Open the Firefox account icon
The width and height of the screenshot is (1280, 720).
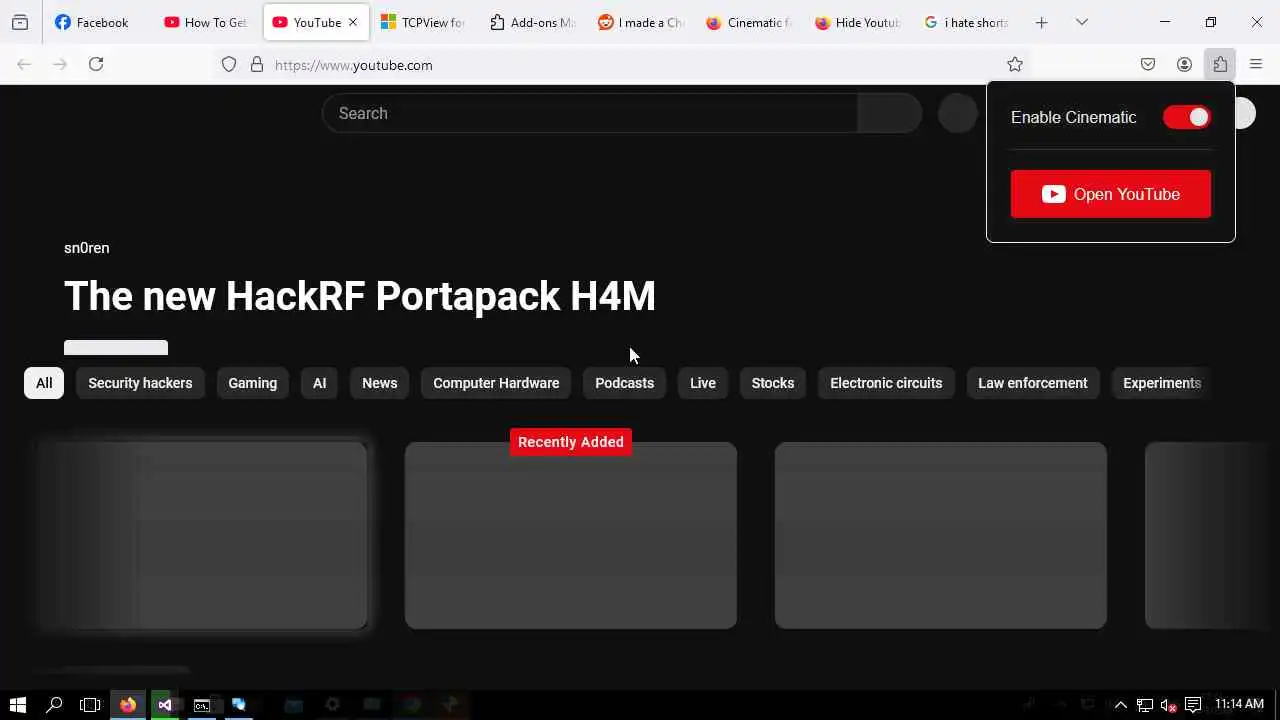[1184, 64]
